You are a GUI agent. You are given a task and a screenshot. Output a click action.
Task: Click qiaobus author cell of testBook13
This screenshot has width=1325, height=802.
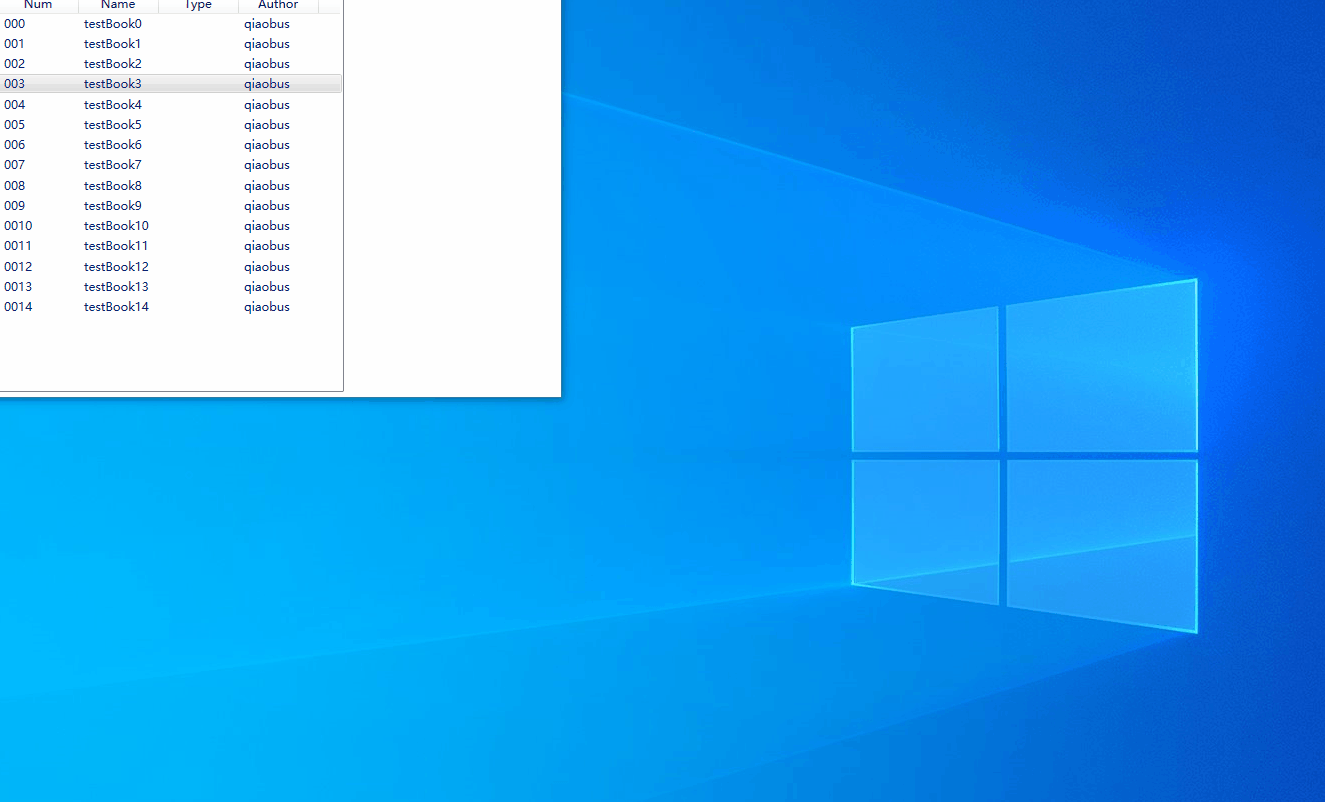267,286
